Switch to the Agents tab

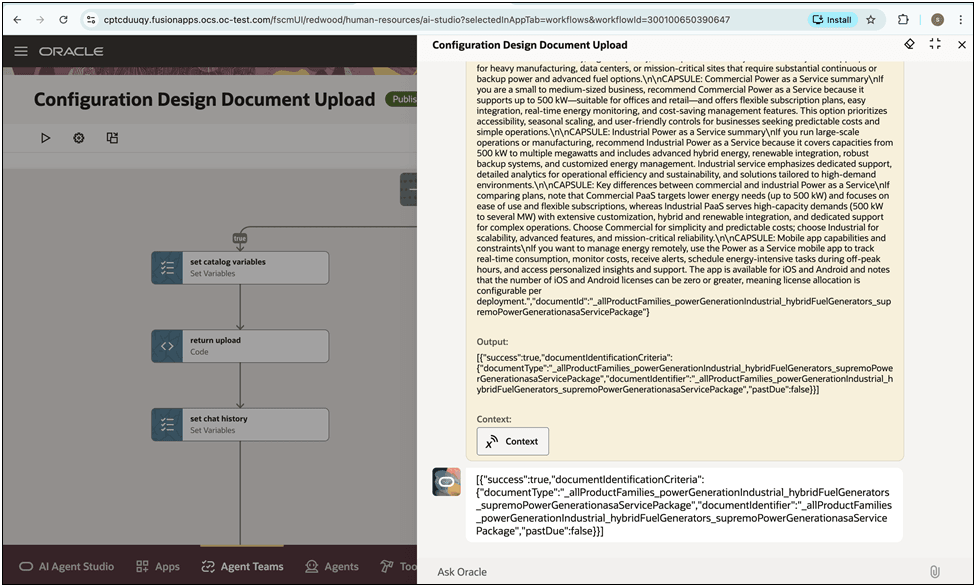click(x=332, y=566)
